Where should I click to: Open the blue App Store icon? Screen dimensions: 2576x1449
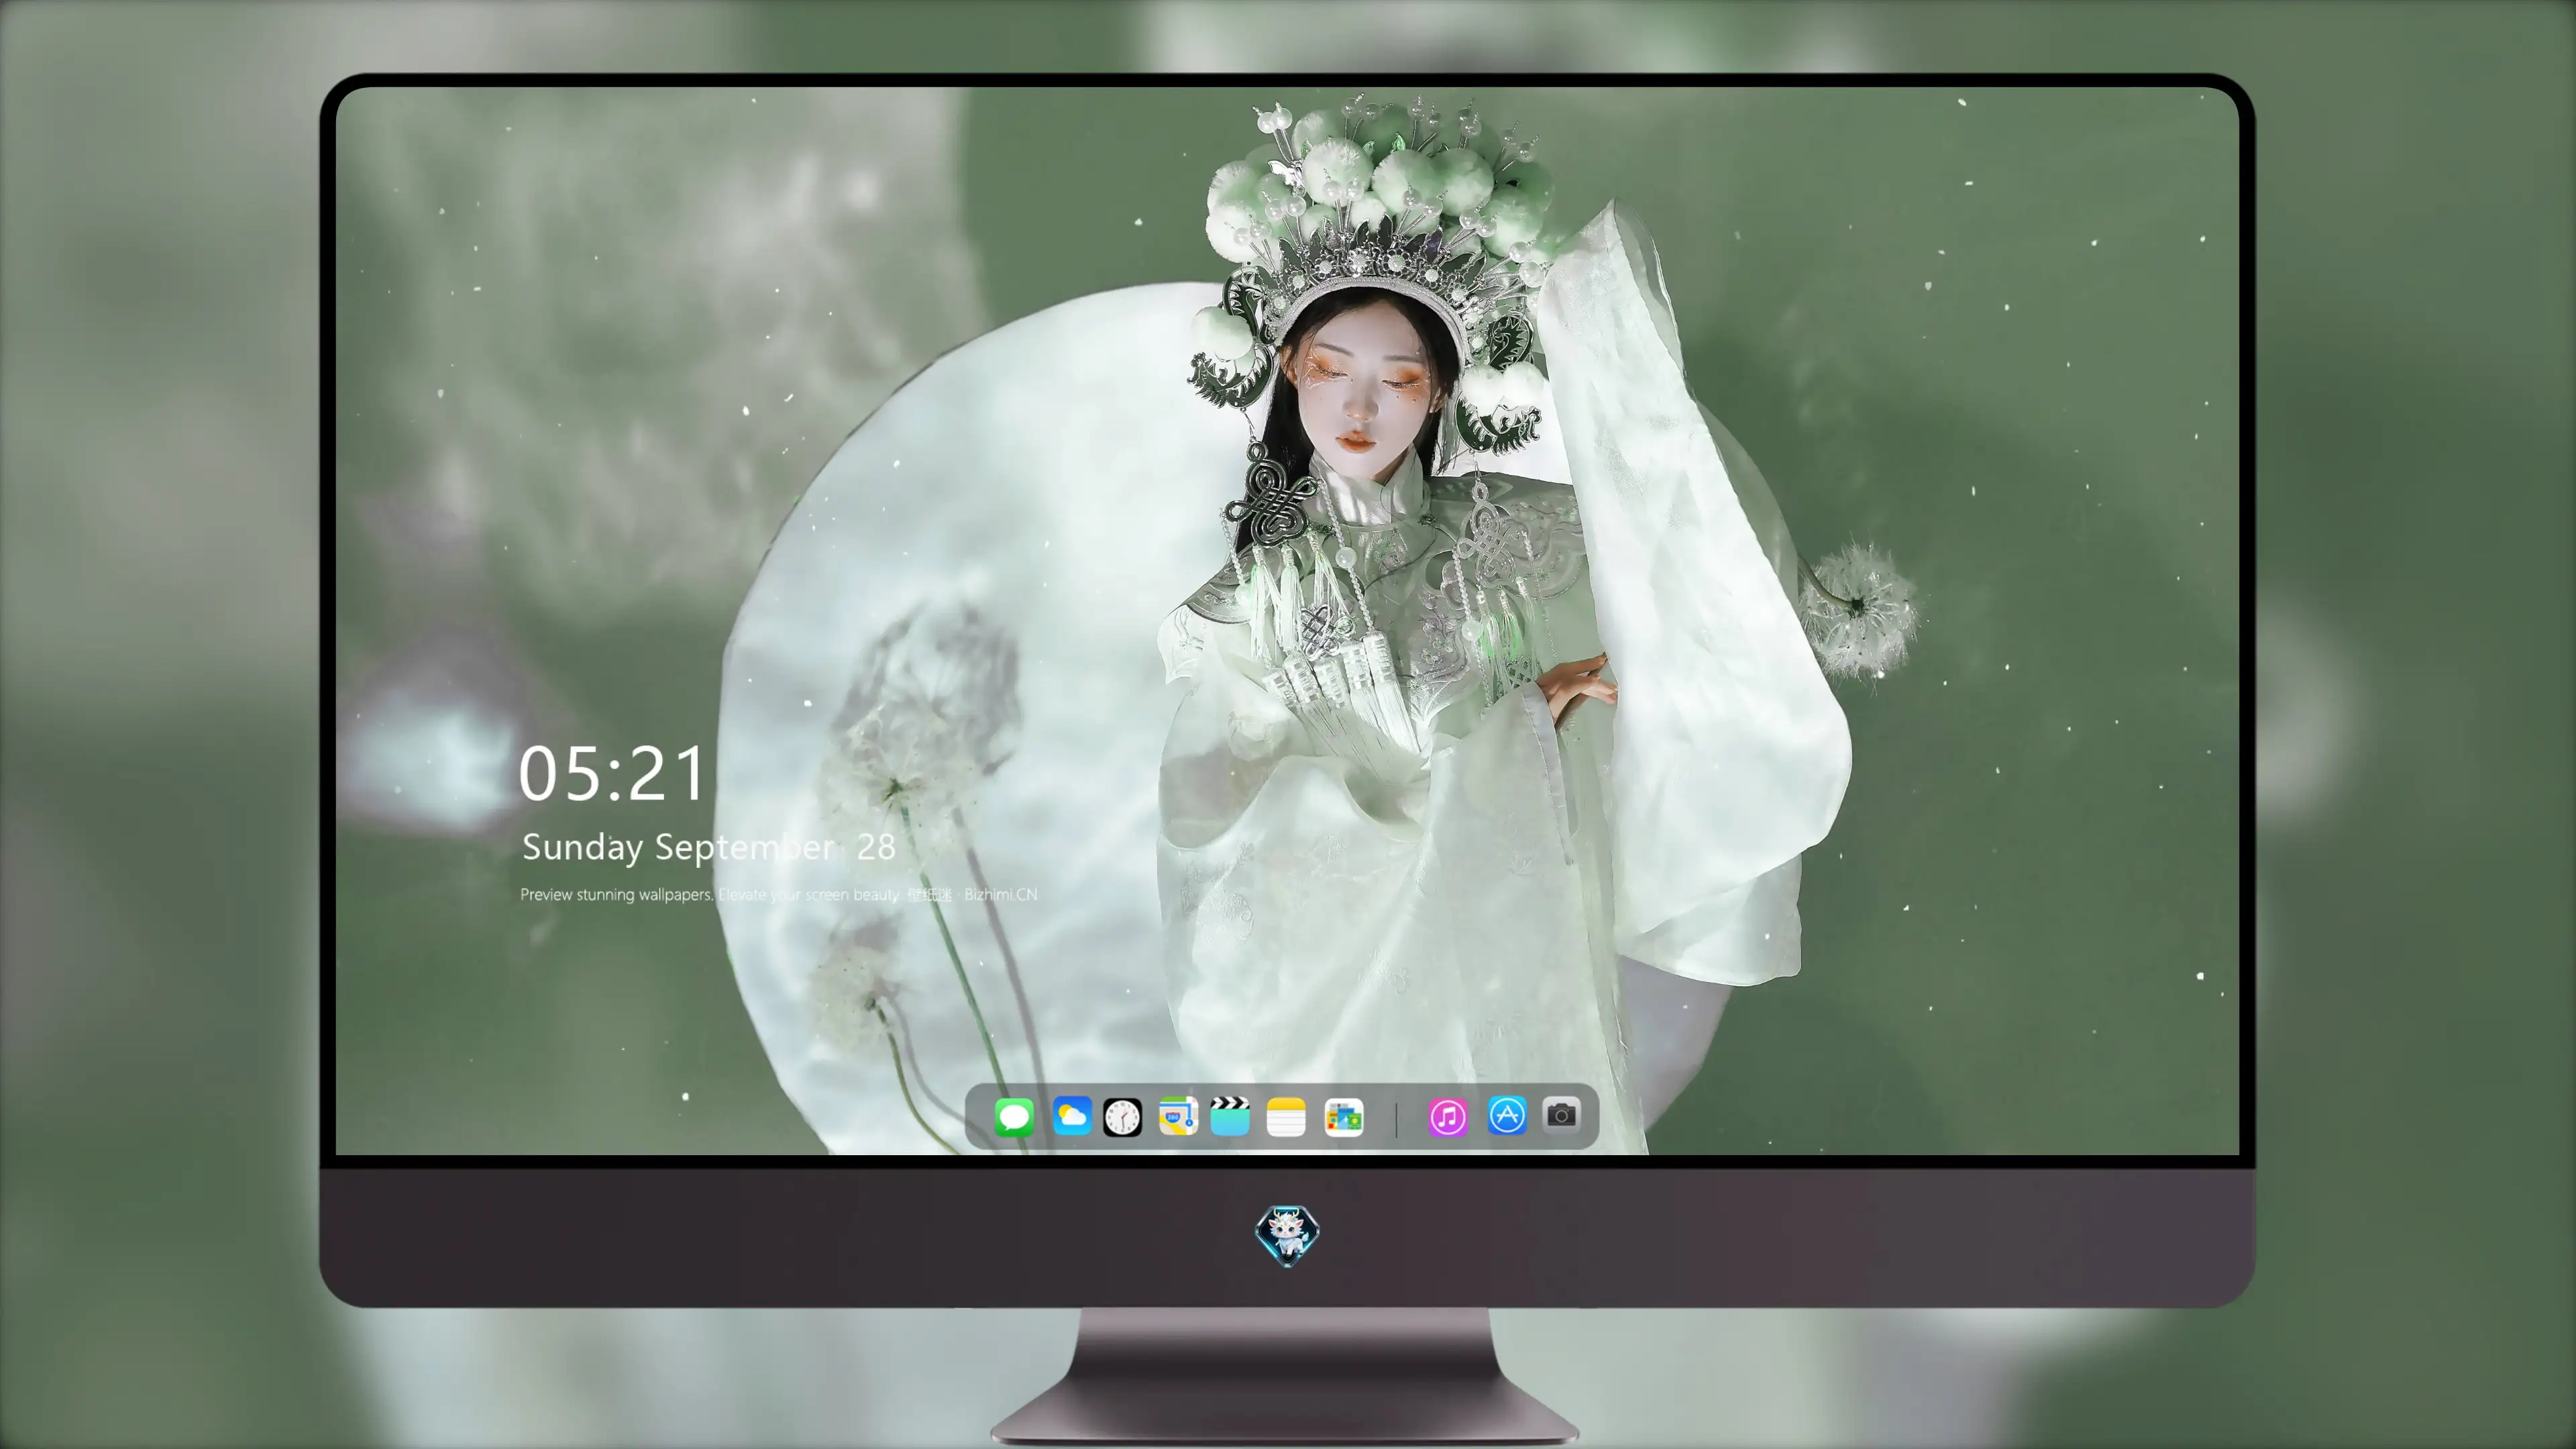coord(1507,1115)
